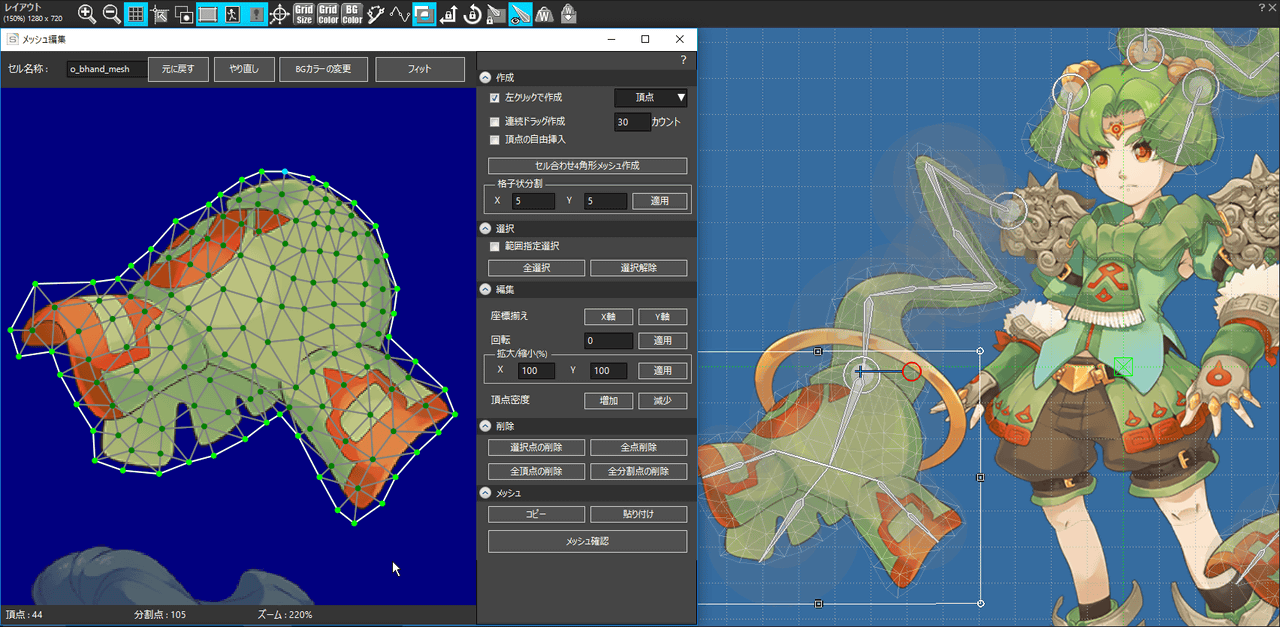Toggle the highlighted layered-rectangle icon
This screenshot has height=627, width=1280.
(x=424, y=14)
